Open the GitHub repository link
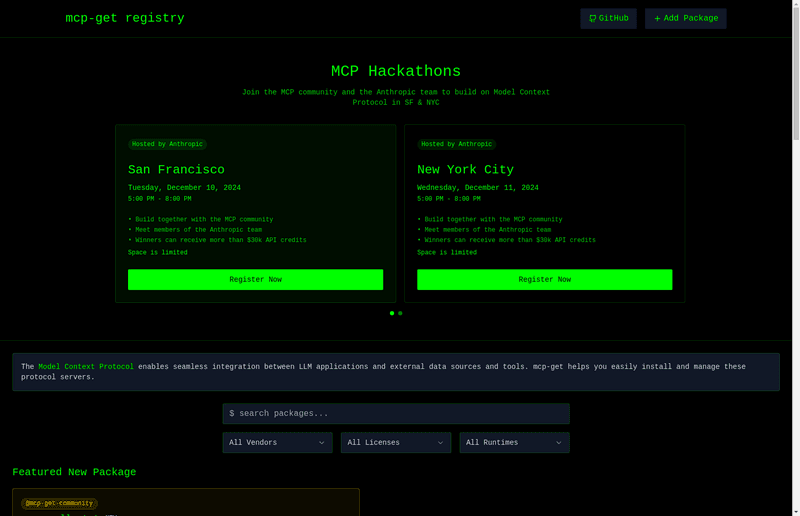The image size is (800, 516). [x=608, y=18]
